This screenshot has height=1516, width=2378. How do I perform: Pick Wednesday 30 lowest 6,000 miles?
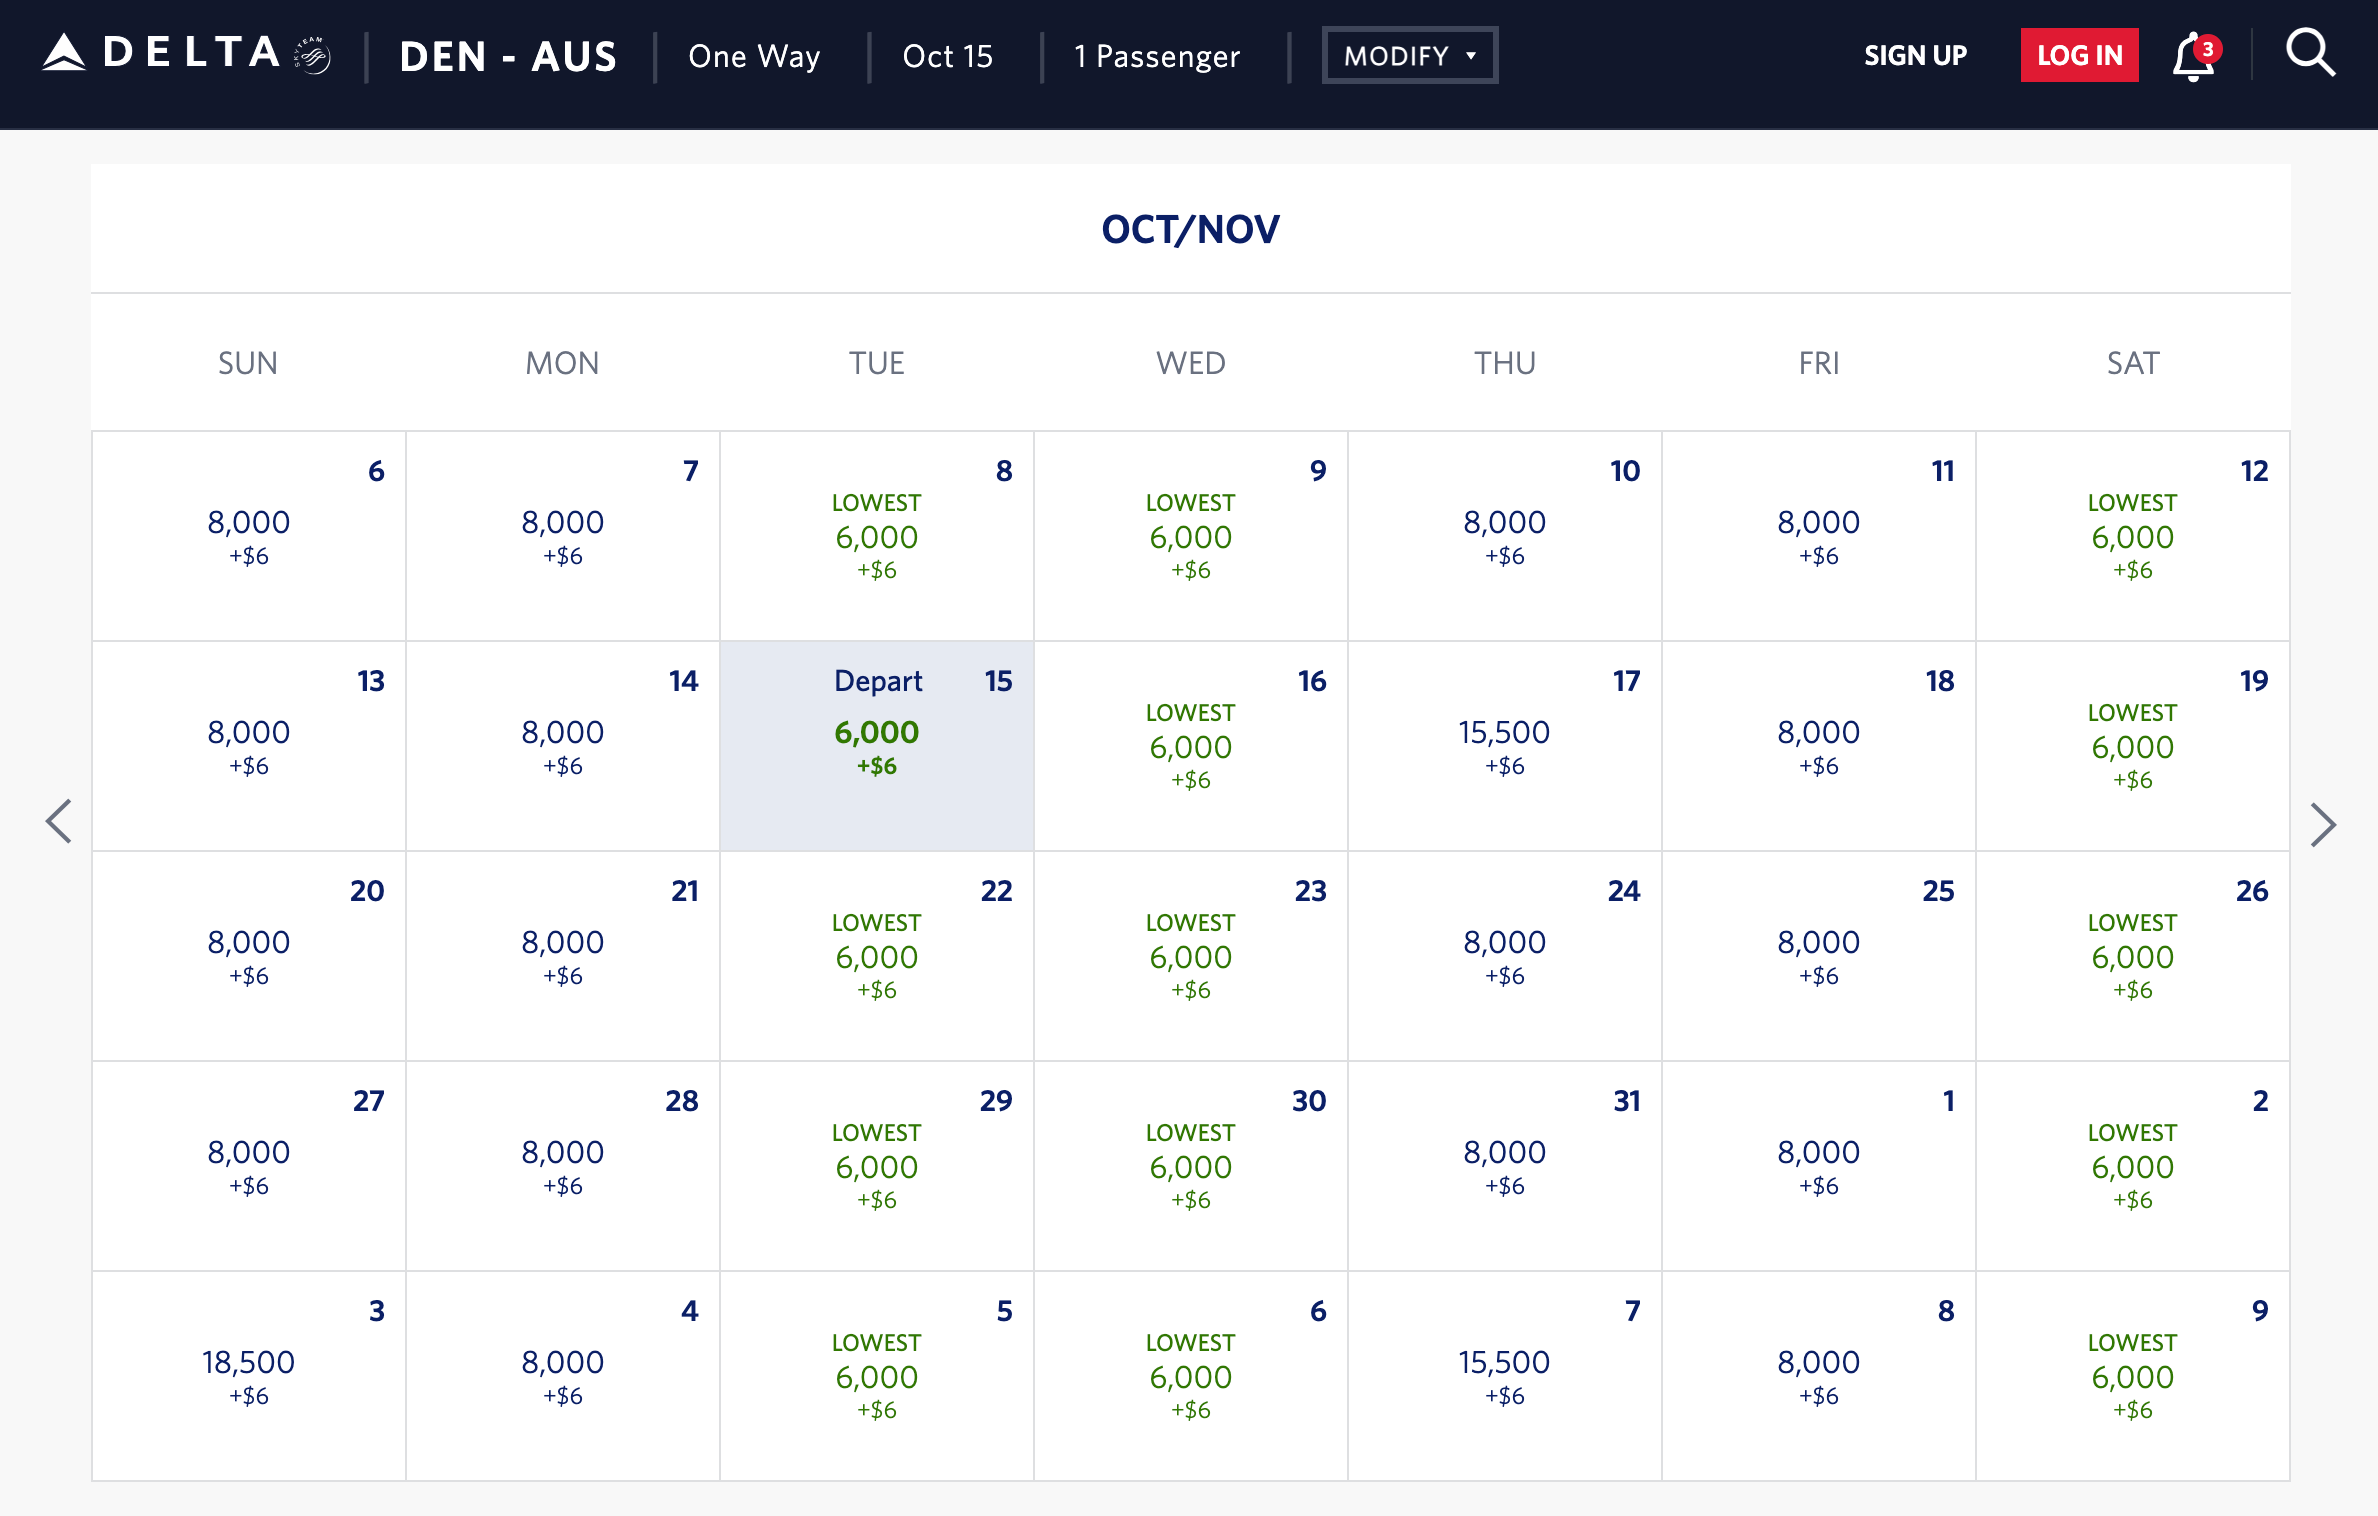coord(1190,1167)
